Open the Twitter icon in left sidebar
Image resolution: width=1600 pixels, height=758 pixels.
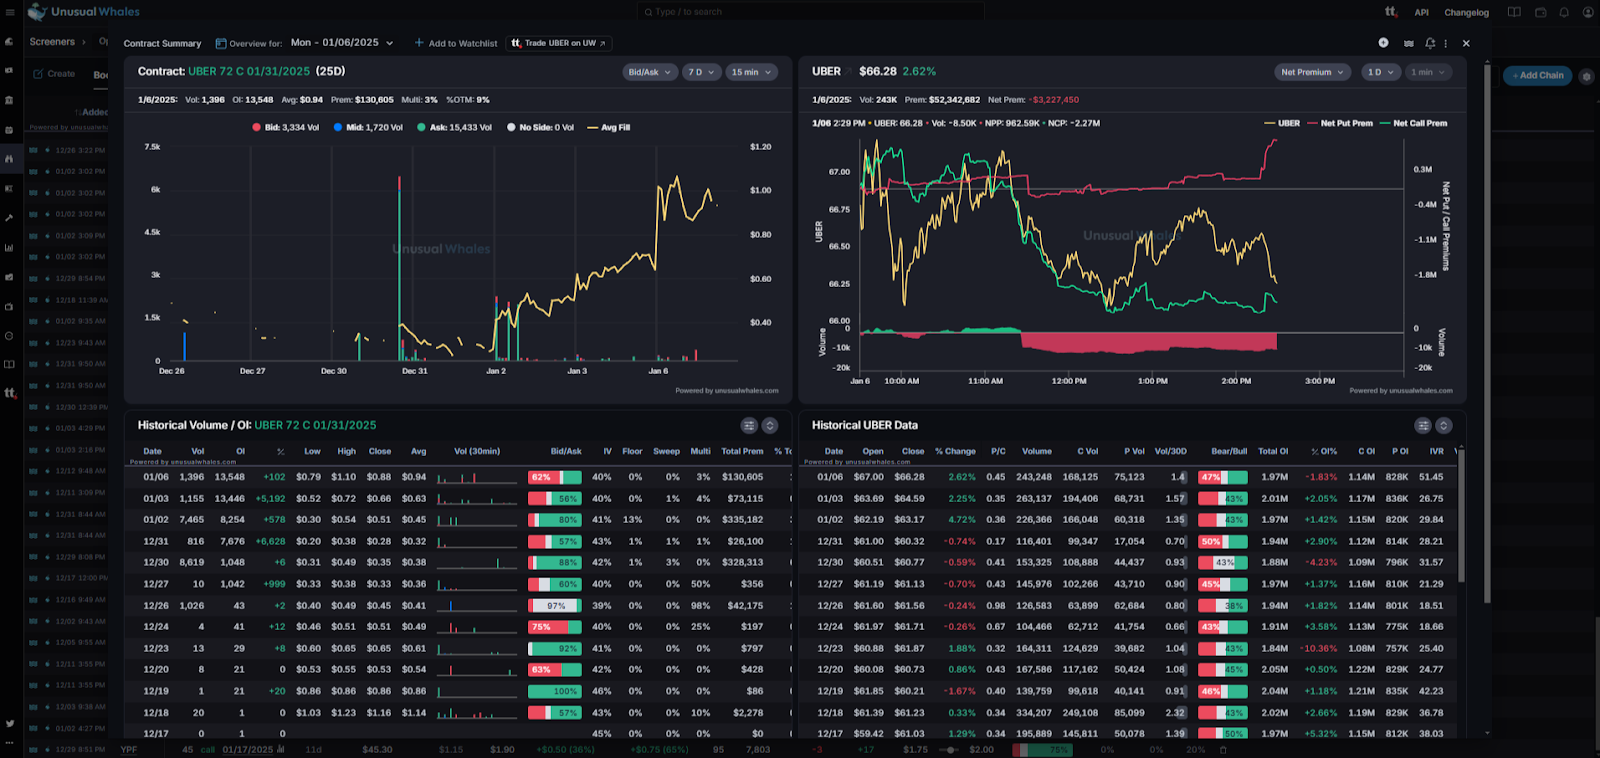pos(9,723)
